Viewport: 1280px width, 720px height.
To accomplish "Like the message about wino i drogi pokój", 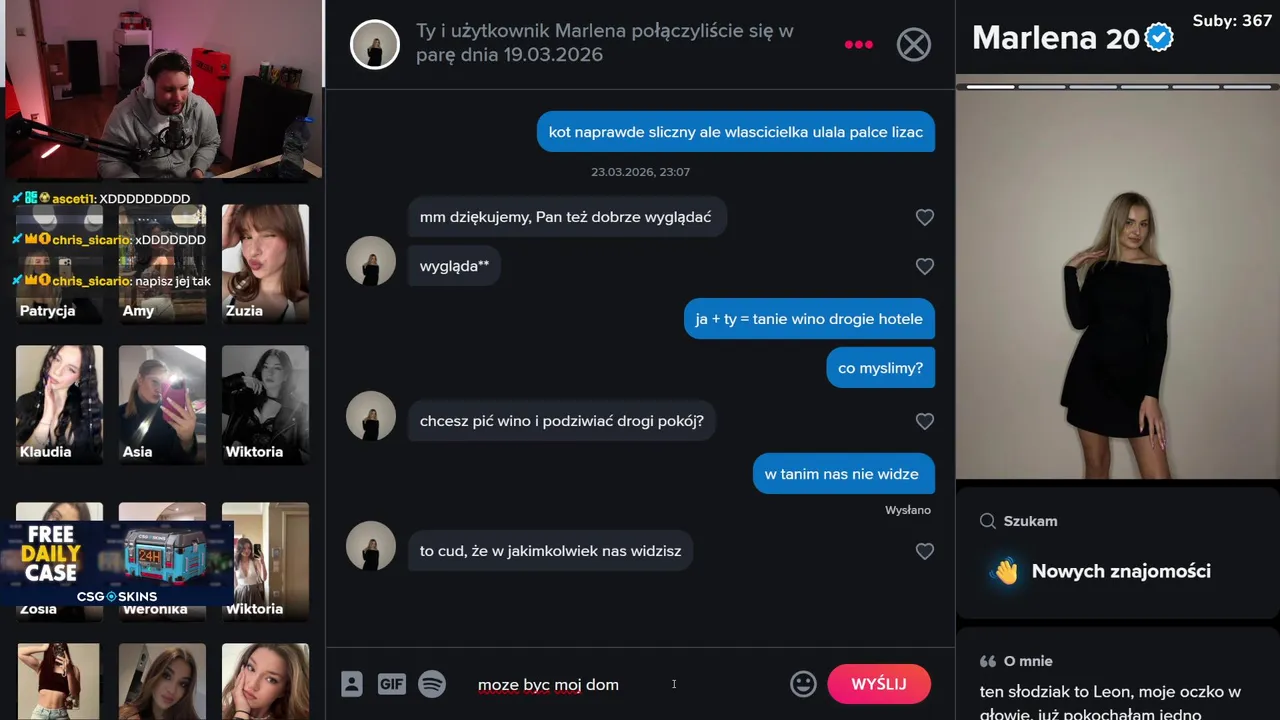I will [x=925, y=421].
